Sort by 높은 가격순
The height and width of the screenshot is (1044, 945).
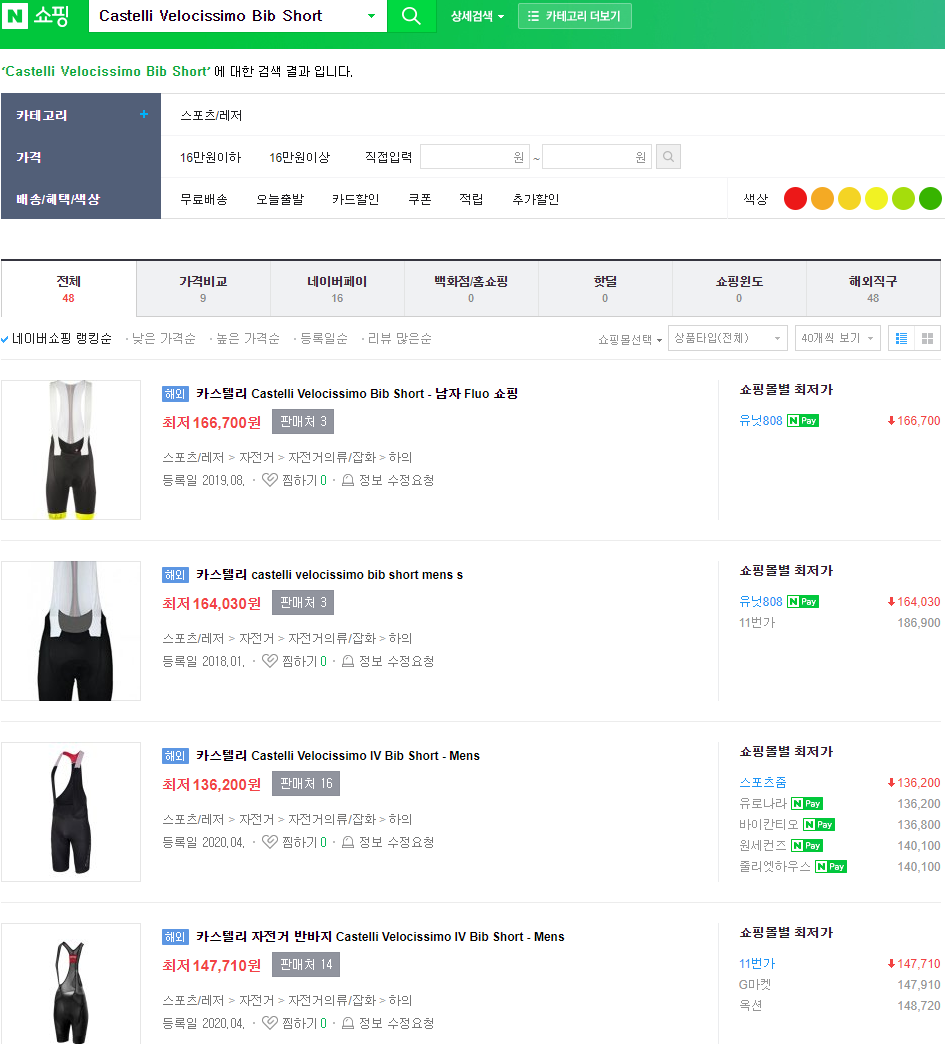point(248,338)
